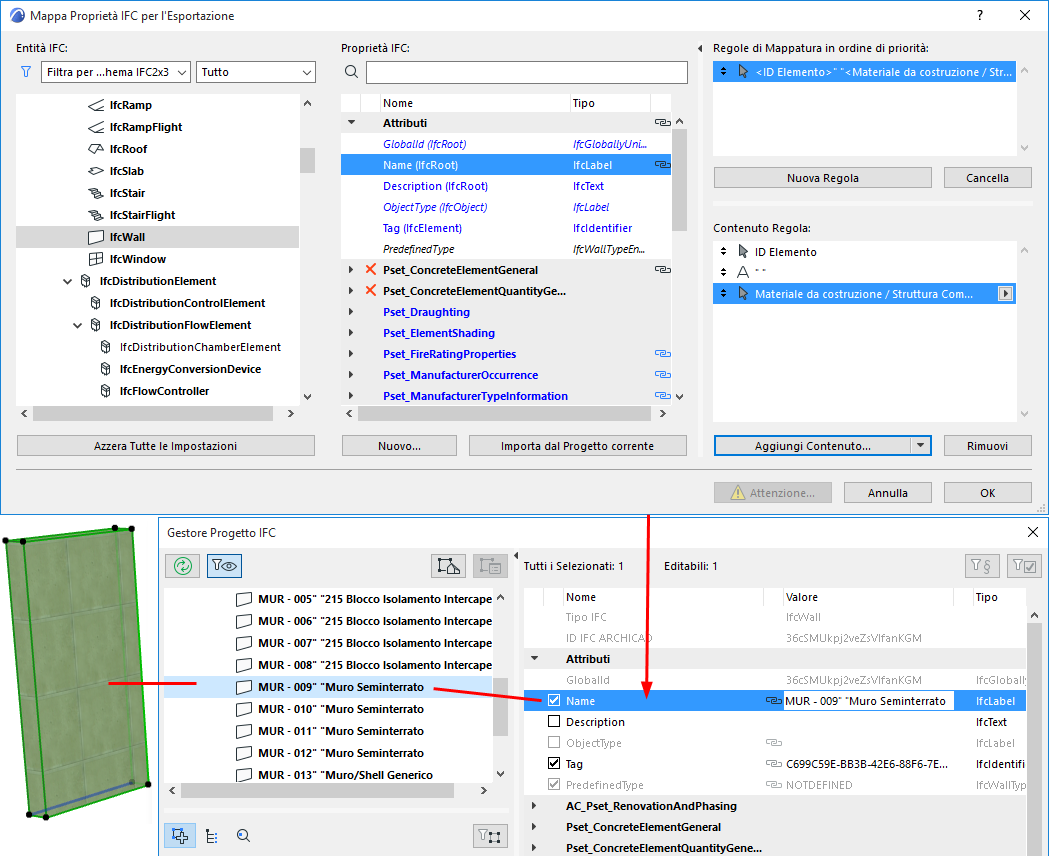Click the Rimuovi button
The width and height of the screenshot is (1049, 856).
tap(987, 446)
